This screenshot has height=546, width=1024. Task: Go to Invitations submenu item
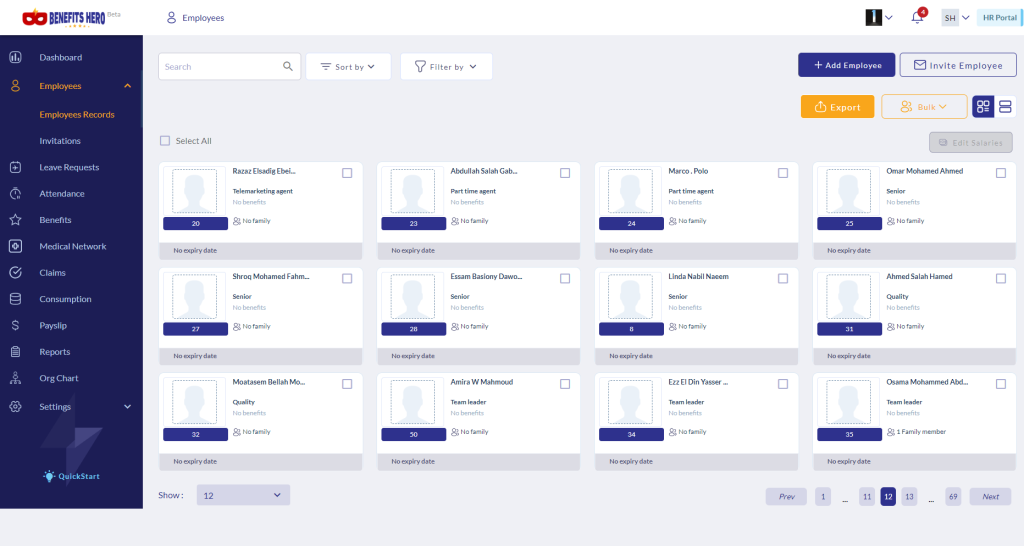click(60, 141)
